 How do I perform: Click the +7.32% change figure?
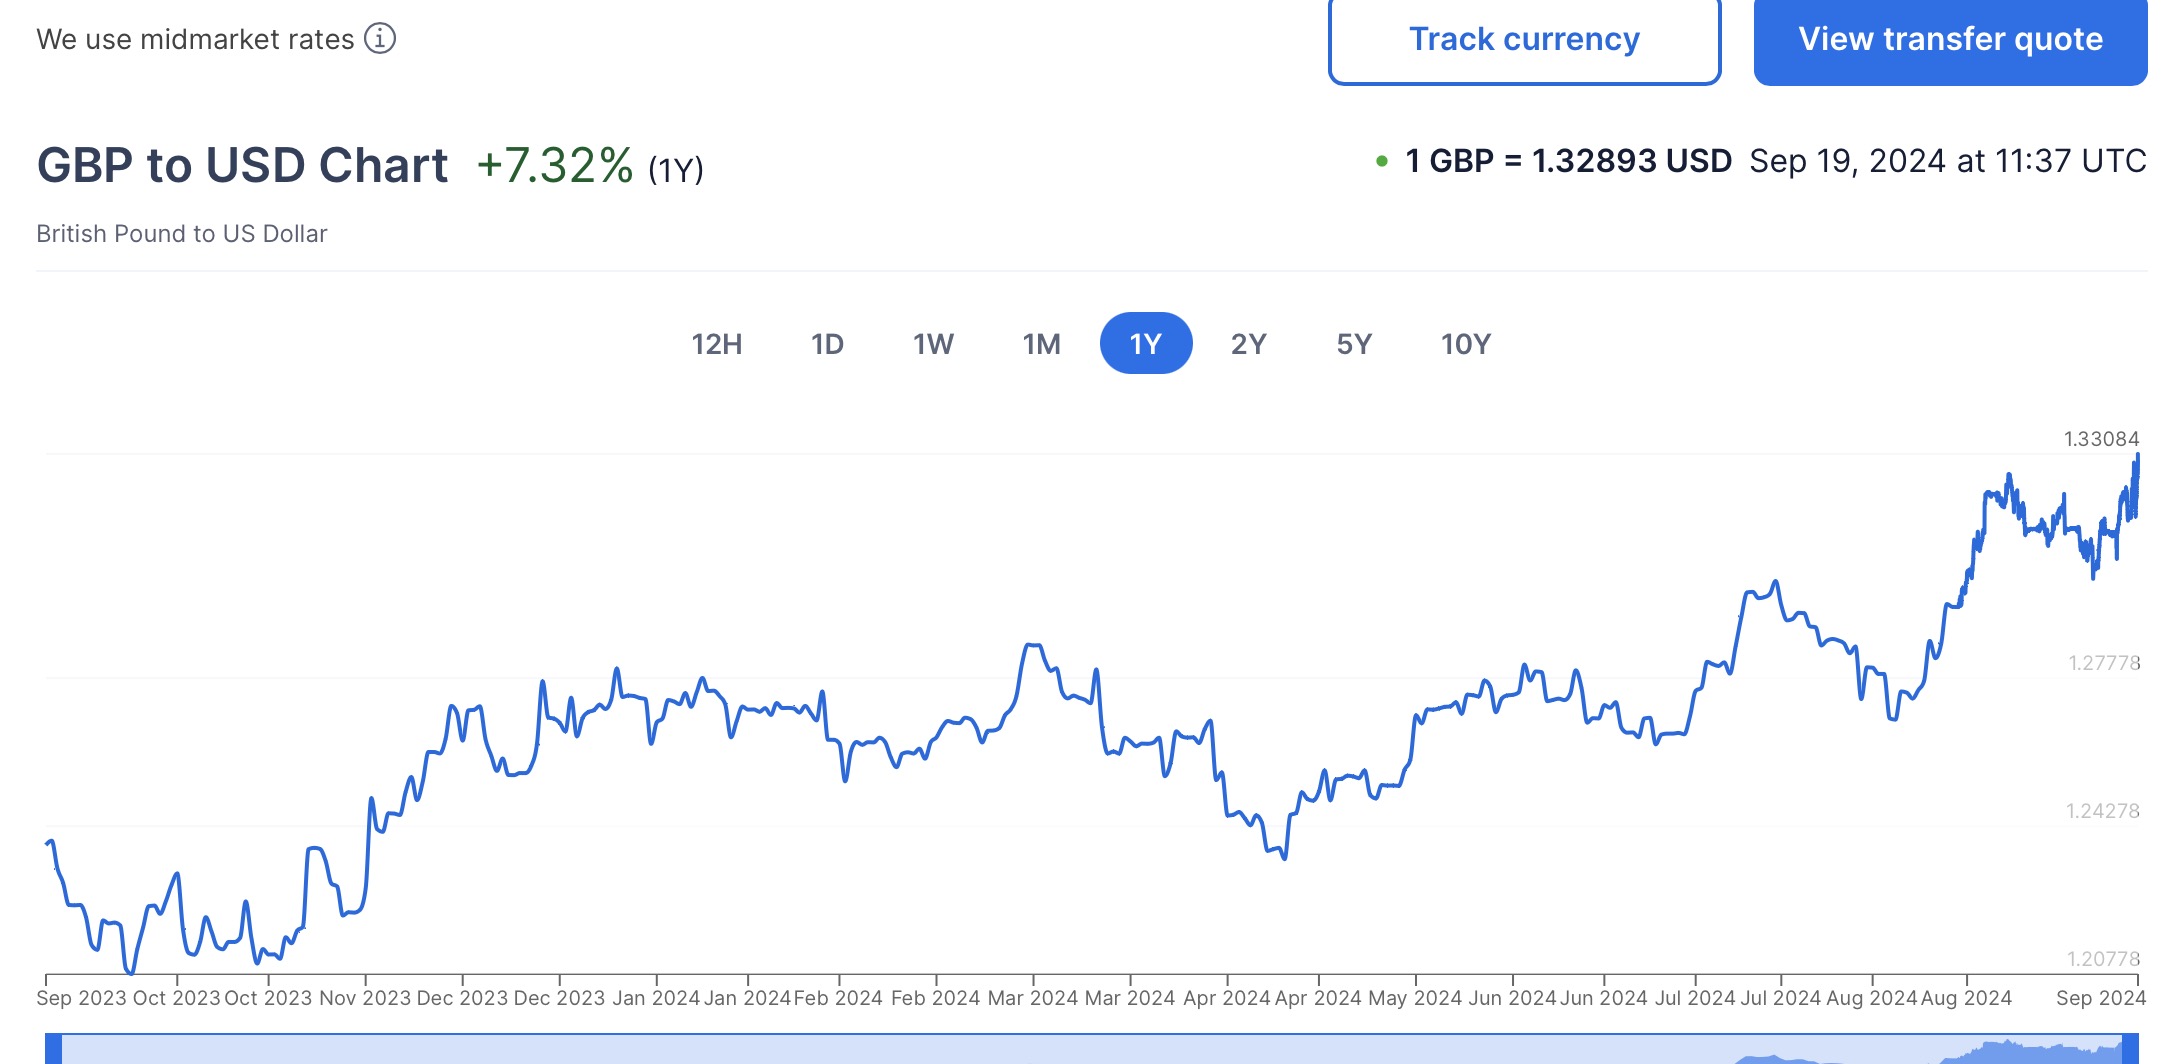[555, 166]
